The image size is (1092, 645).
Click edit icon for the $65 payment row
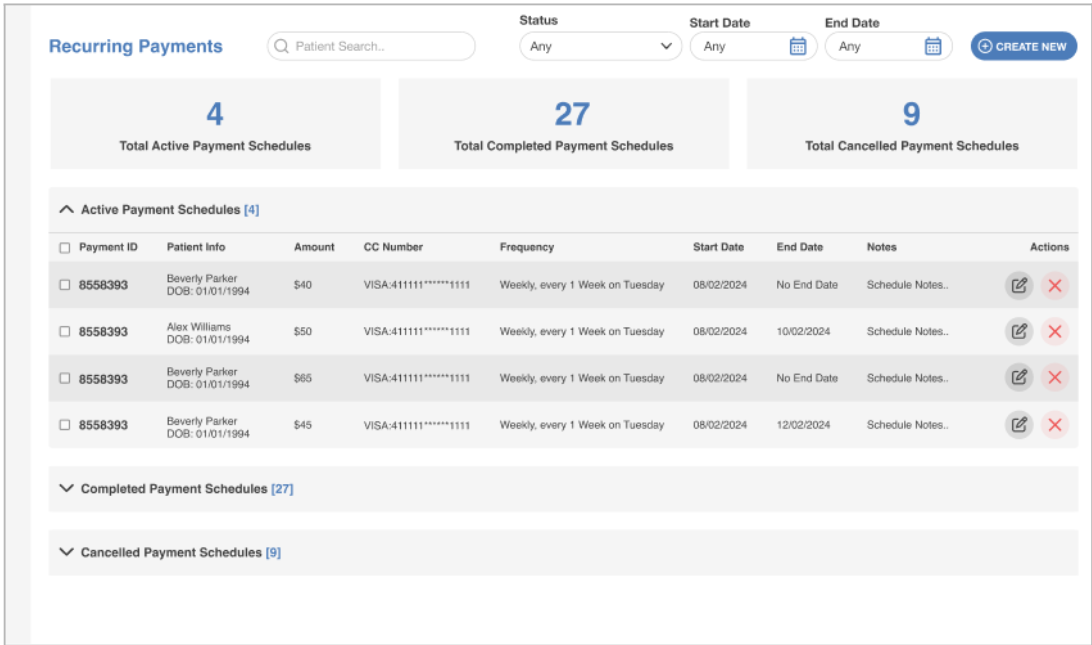point(1018,378)
